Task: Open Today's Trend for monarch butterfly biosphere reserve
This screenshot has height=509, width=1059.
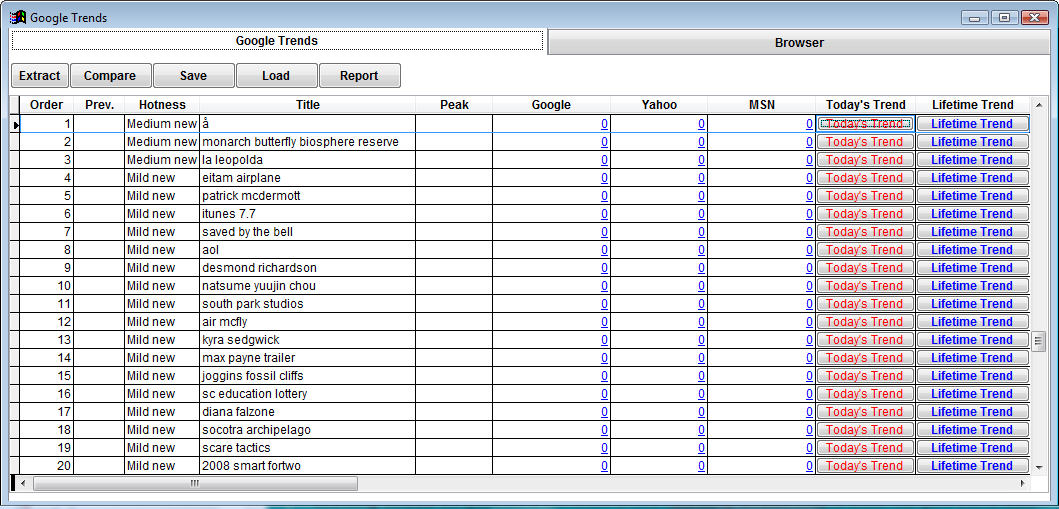Action: [865, 142]
